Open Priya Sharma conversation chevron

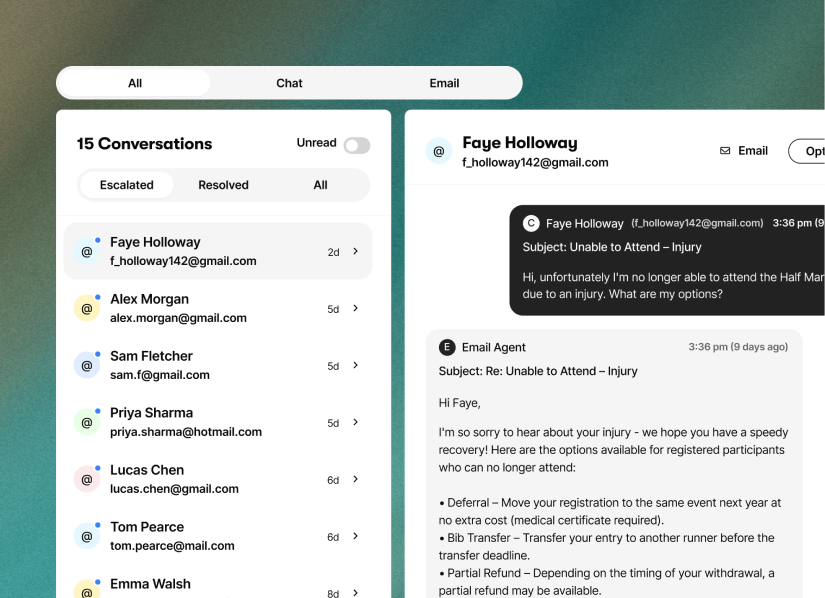click(x=356, y=422)
